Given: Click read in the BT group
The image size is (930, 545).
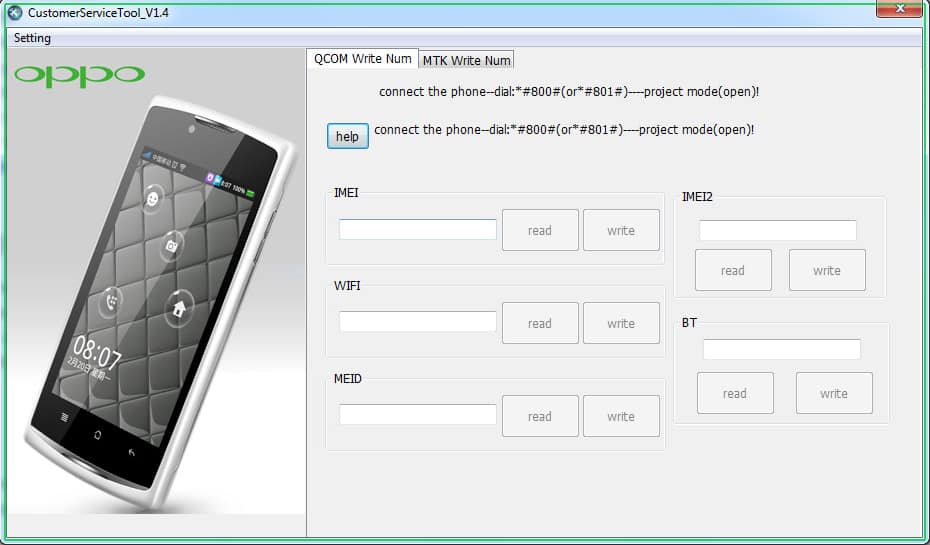Looking at the screenshot, I should pos(735,393).
